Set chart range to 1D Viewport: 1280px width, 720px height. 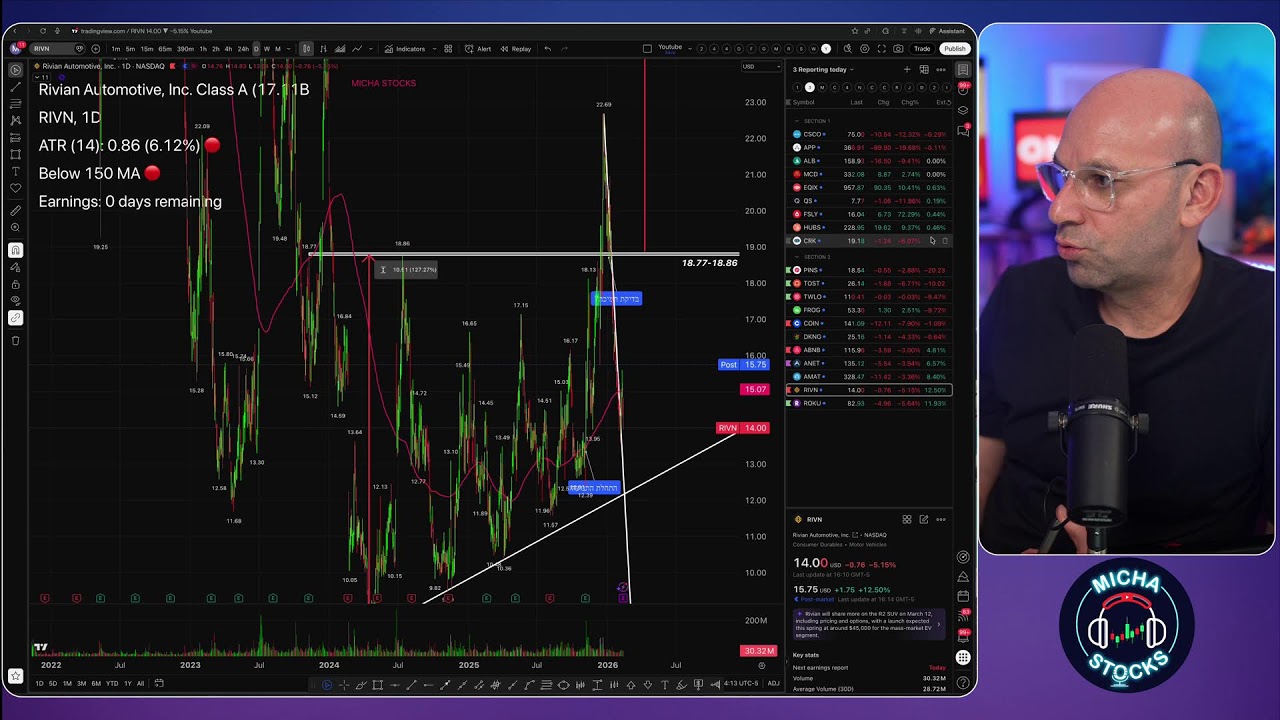coord(40,683)
